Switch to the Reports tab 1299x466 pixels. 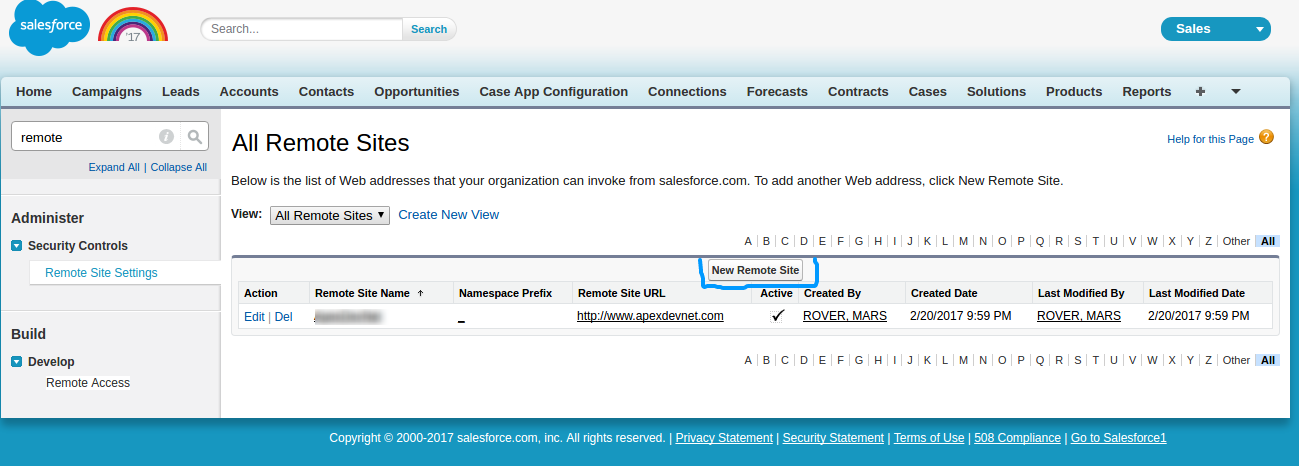(1146, 91)
